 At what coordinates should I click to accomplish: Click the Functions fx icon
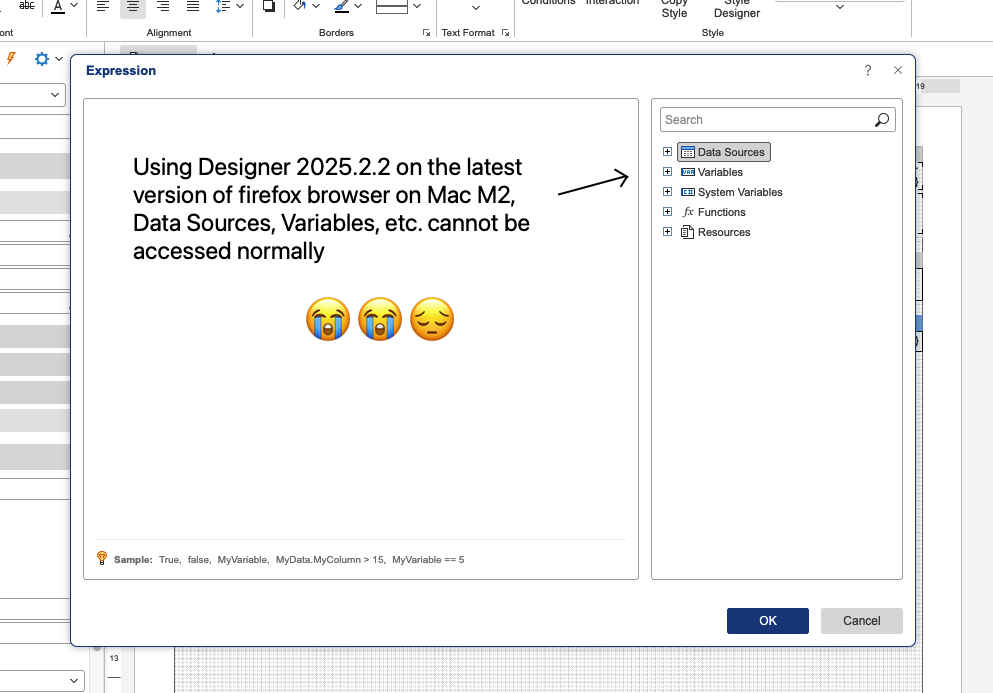(x=687, y=212)
